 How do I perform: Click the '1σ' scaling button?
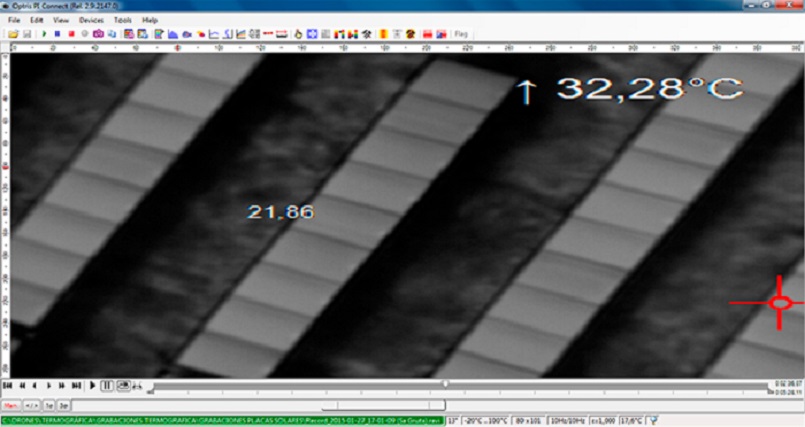click(49, 405)
